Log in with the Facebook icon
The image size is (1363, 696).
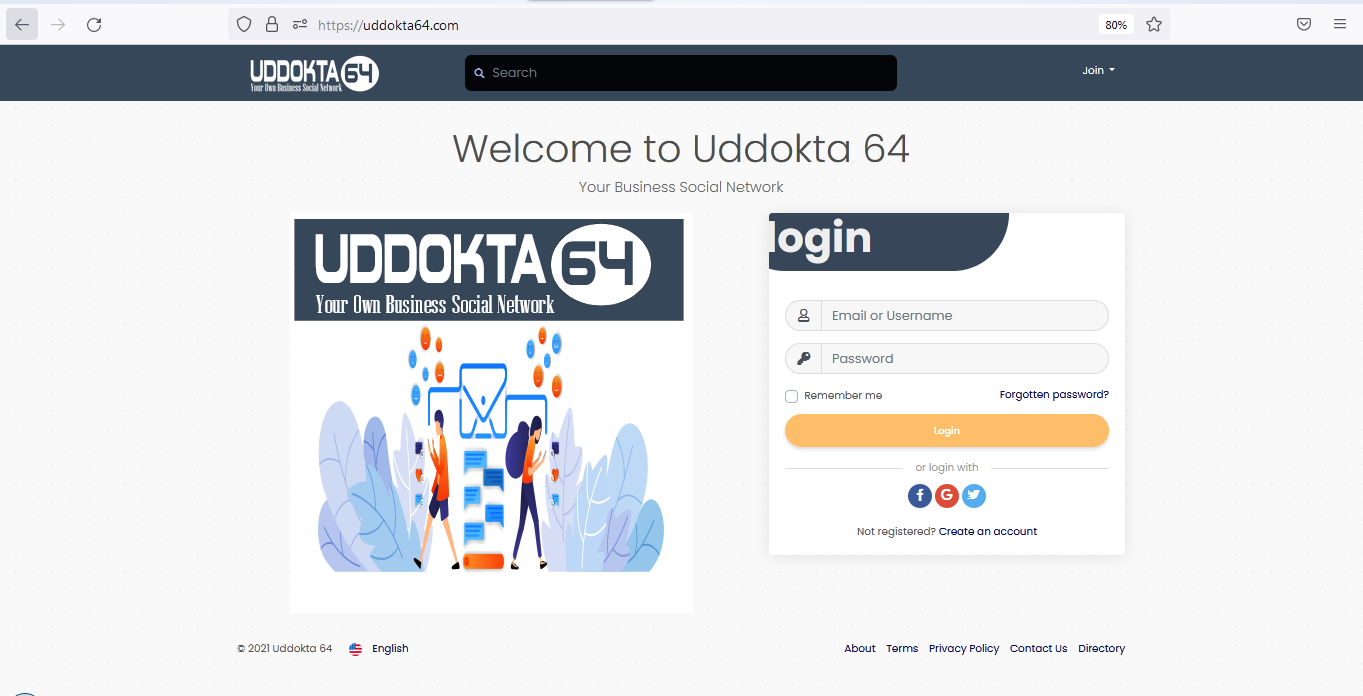[920, 495]
